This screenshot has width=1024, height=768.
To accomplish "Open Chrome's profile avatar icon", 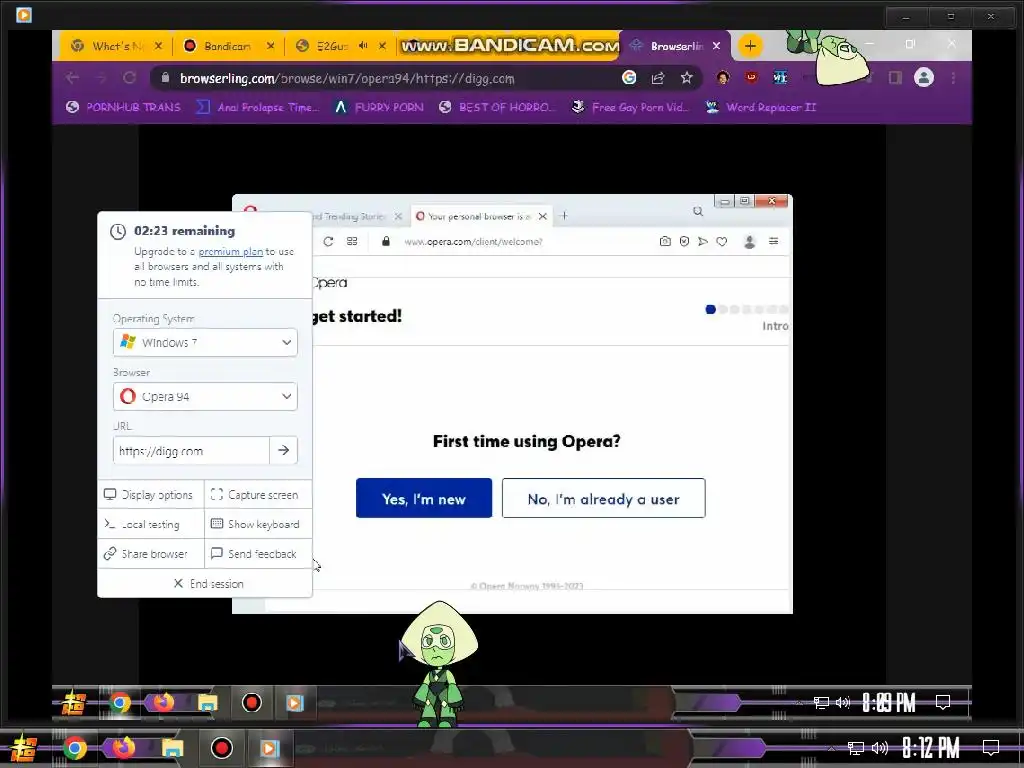I will pos(923,78).
